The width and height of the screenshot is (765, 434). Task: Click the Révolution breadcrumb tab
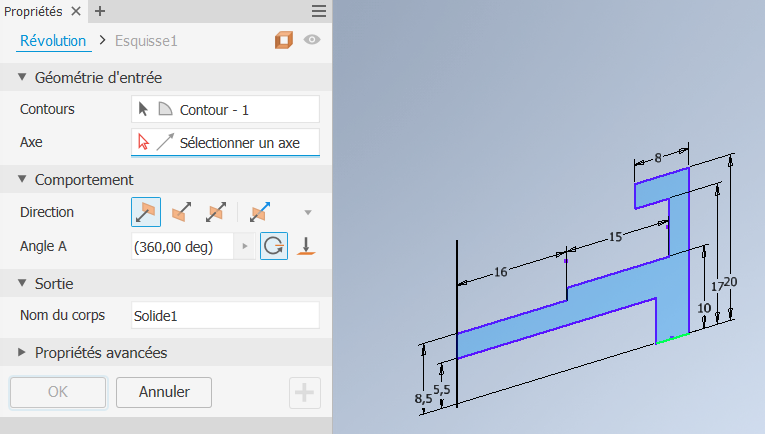53,41
